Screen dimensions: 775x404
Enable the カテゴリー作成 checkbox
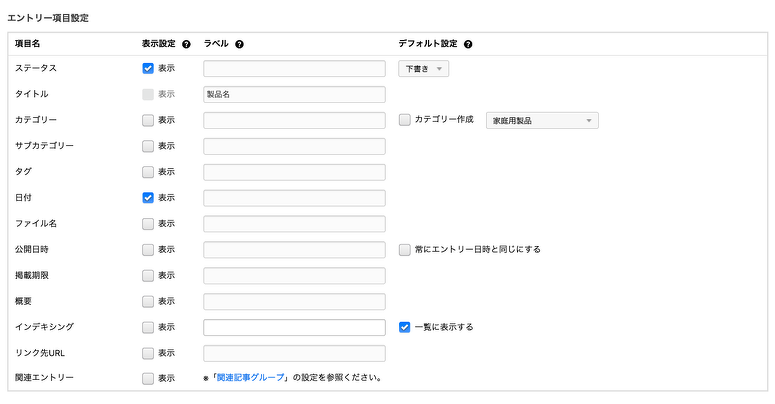[x=405, y=120]
